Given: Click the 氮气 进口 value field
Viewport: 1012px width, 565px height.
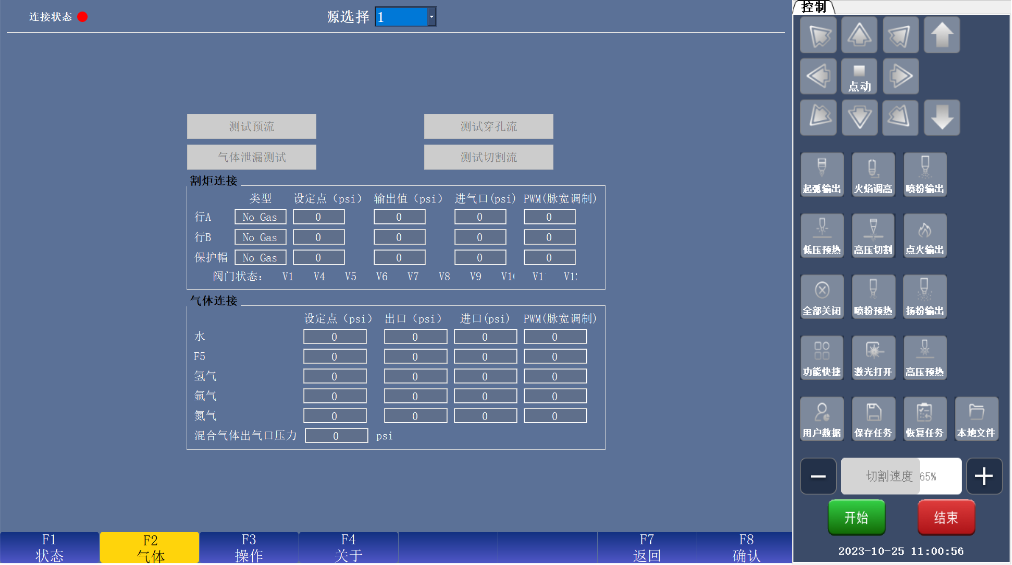Looking at the screenshot, I should pyautogui.click(x=485, y=416).
